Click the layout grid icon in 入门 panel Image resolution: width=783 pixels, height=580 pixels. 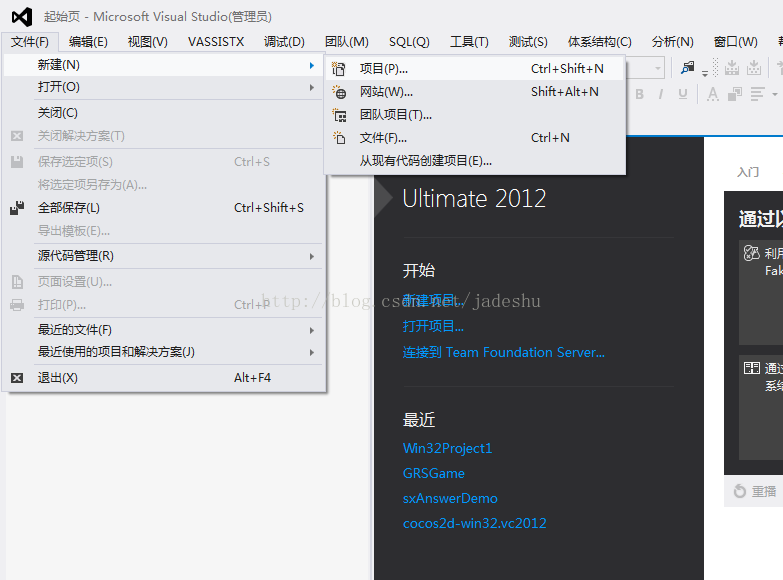(752, 368)
